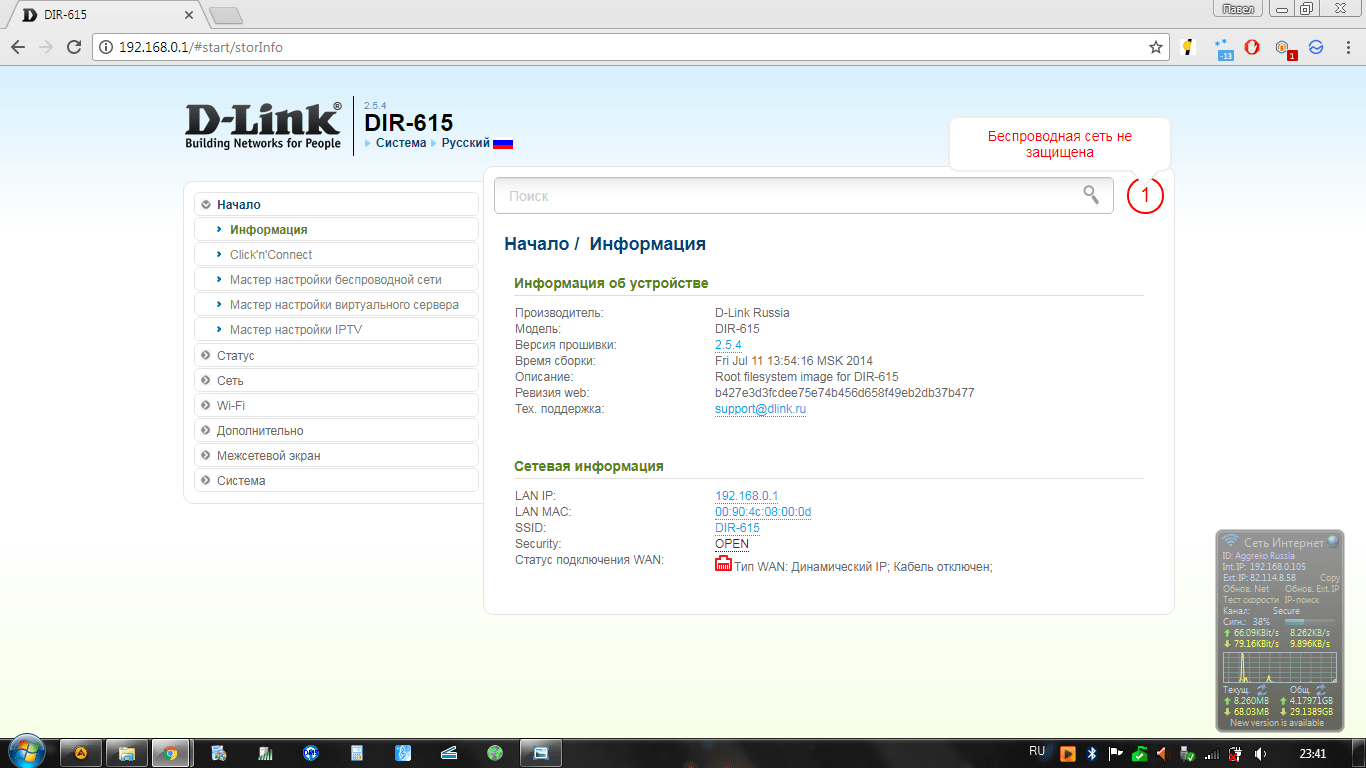Click the SSID DIR-615 link
The image size is (1366, 768).
(737, 528)
